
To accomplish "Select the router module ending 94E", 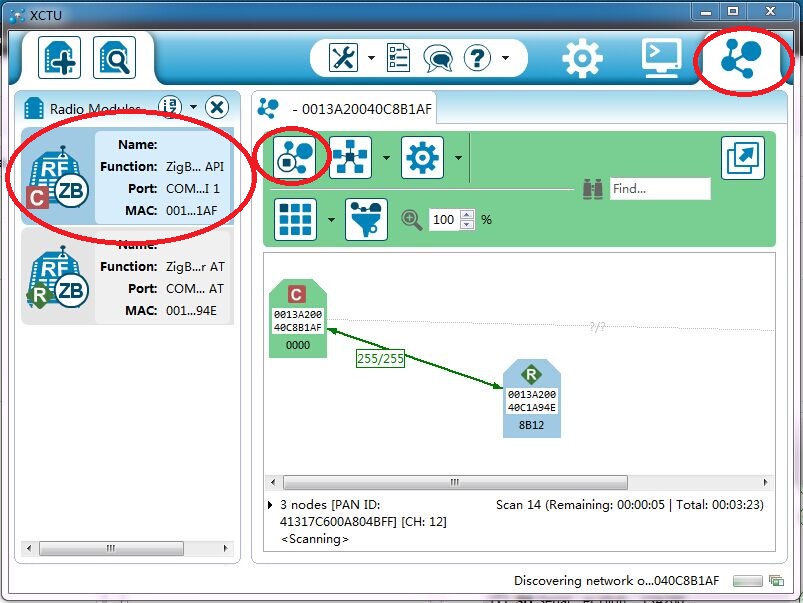I will click(128, 277).
